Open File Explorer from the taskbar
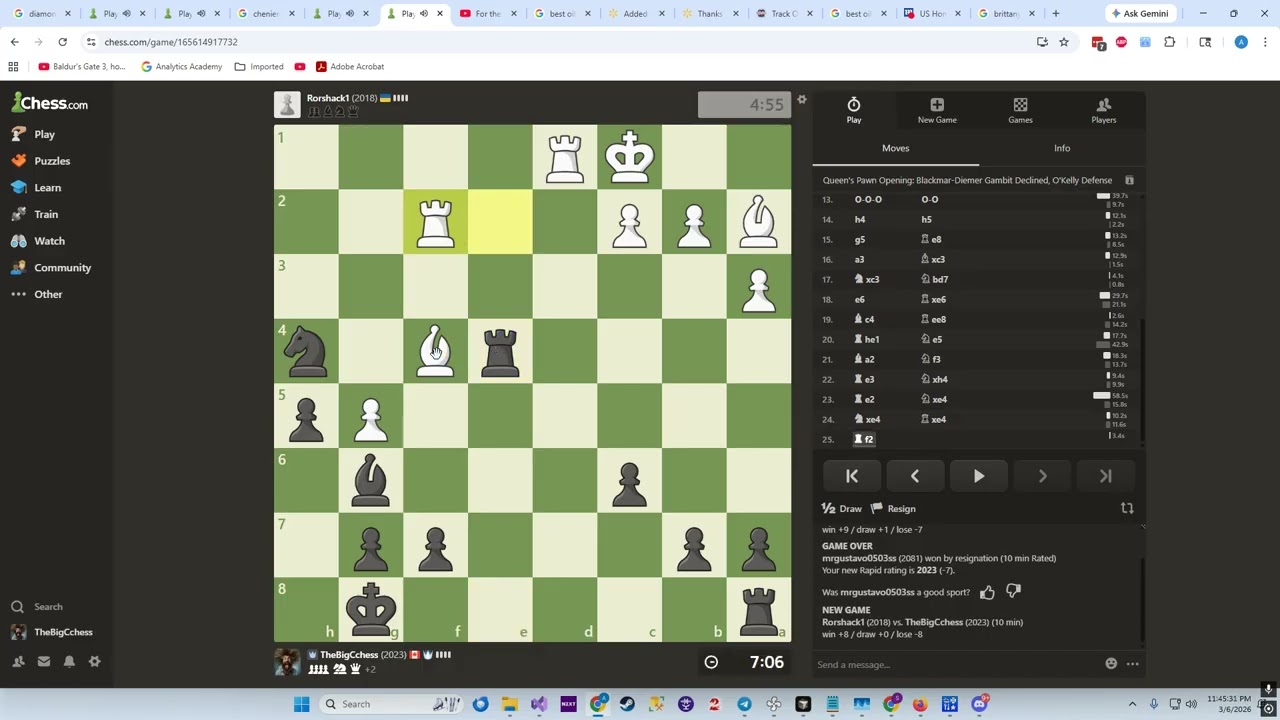 tap(509, 704)
